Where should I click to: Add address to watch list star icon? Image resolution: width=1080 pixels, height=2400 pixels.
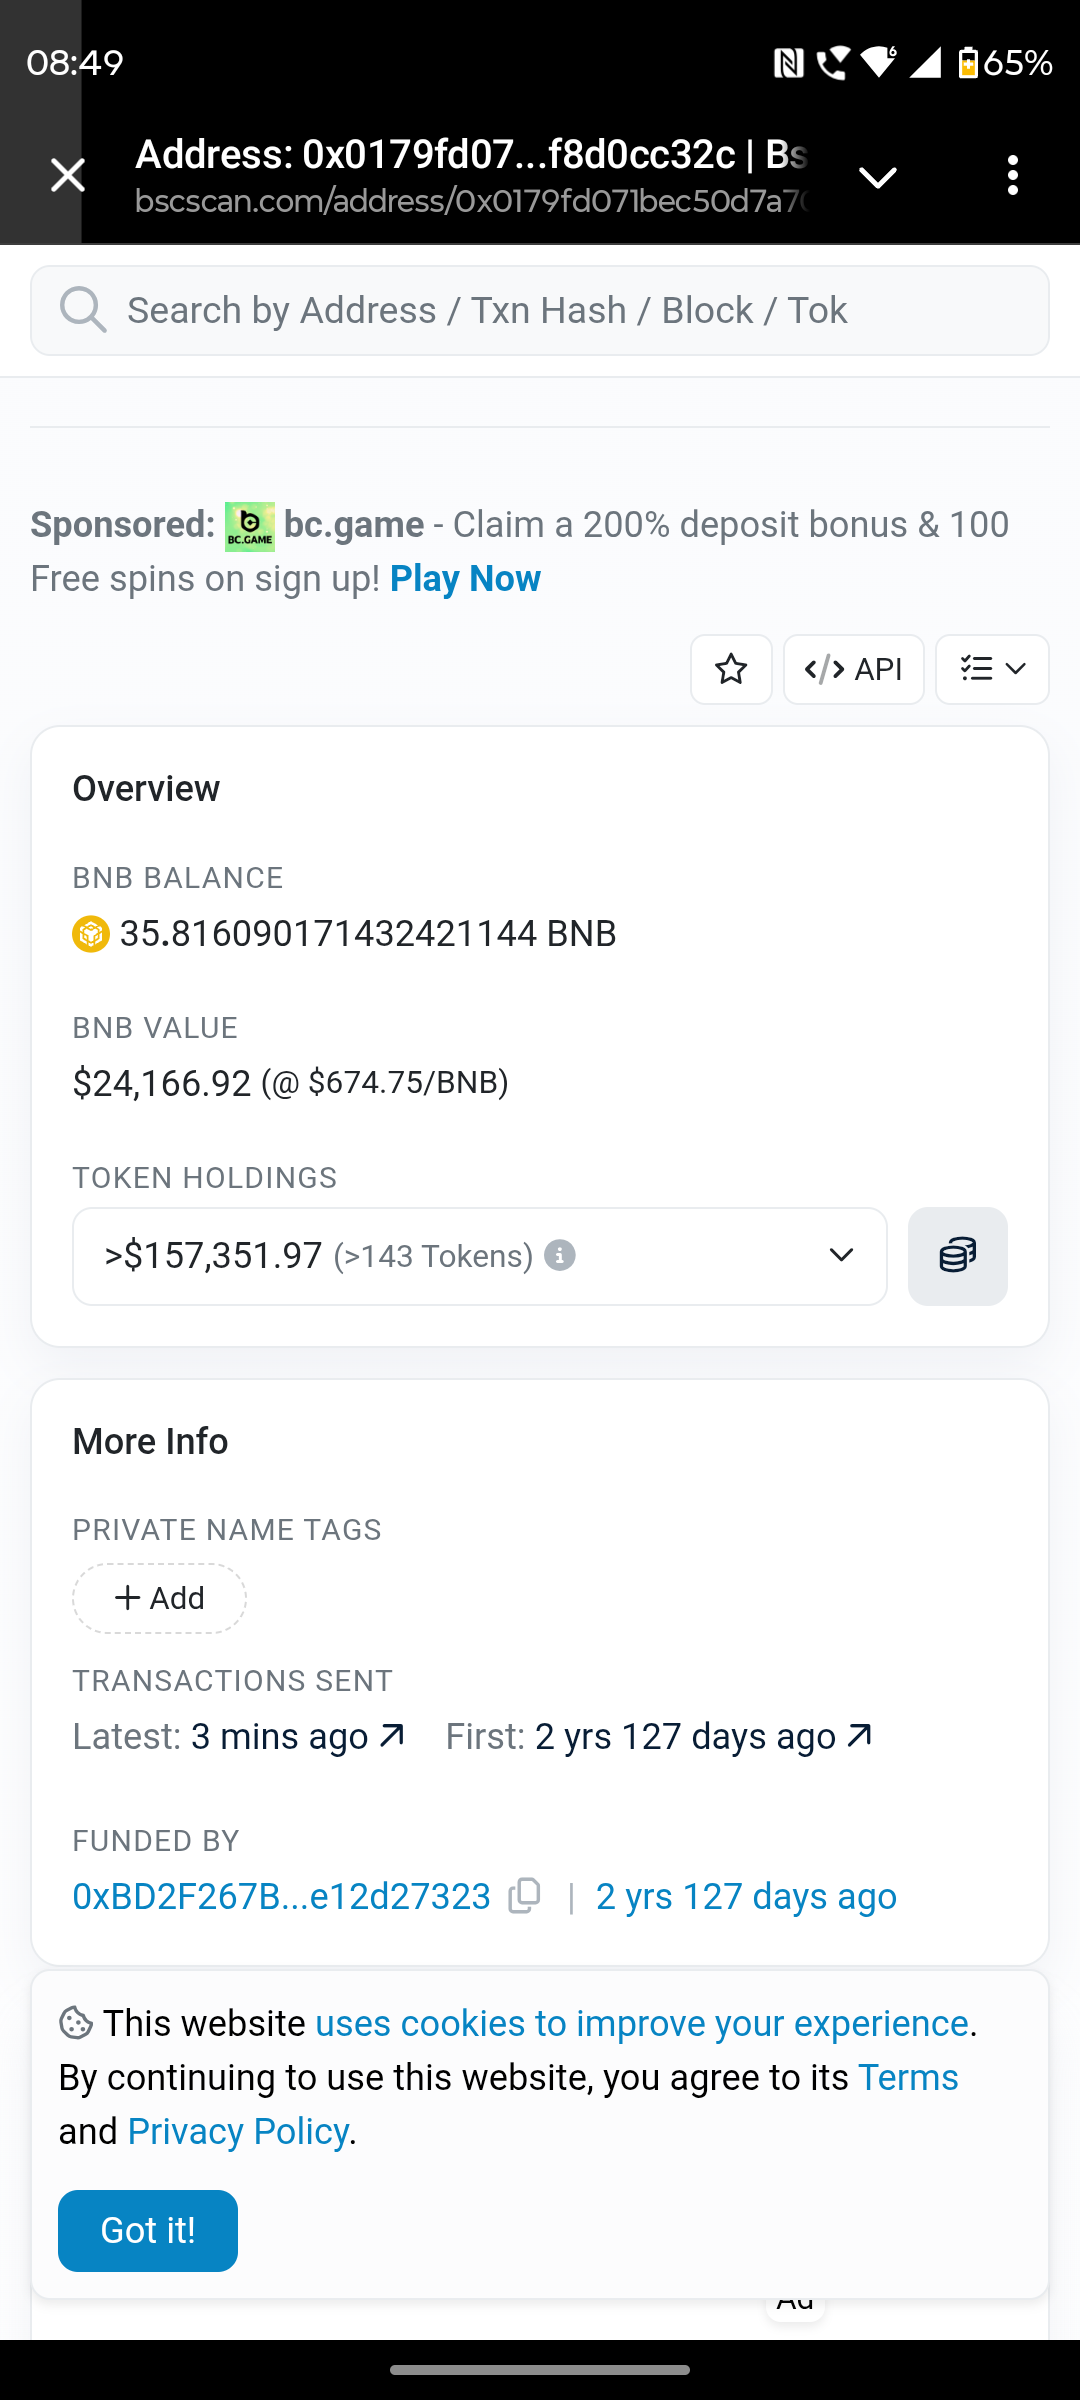[731, 669]
